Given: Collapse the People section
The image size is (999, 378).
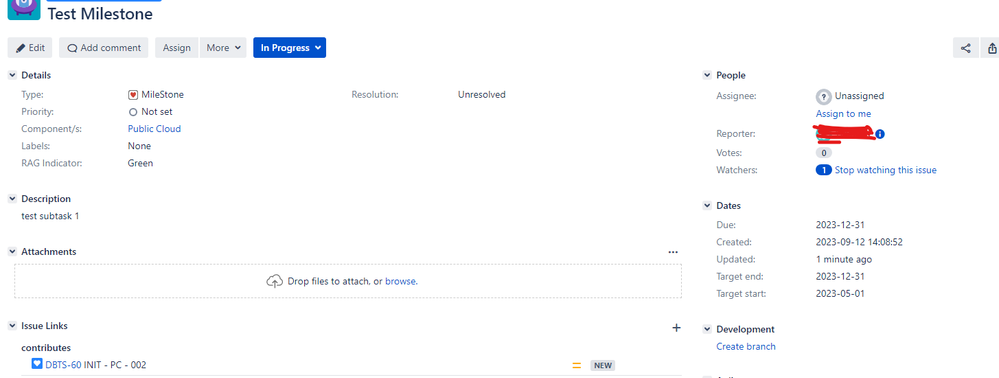Looking at the screenshot, I should pos(707,75).
